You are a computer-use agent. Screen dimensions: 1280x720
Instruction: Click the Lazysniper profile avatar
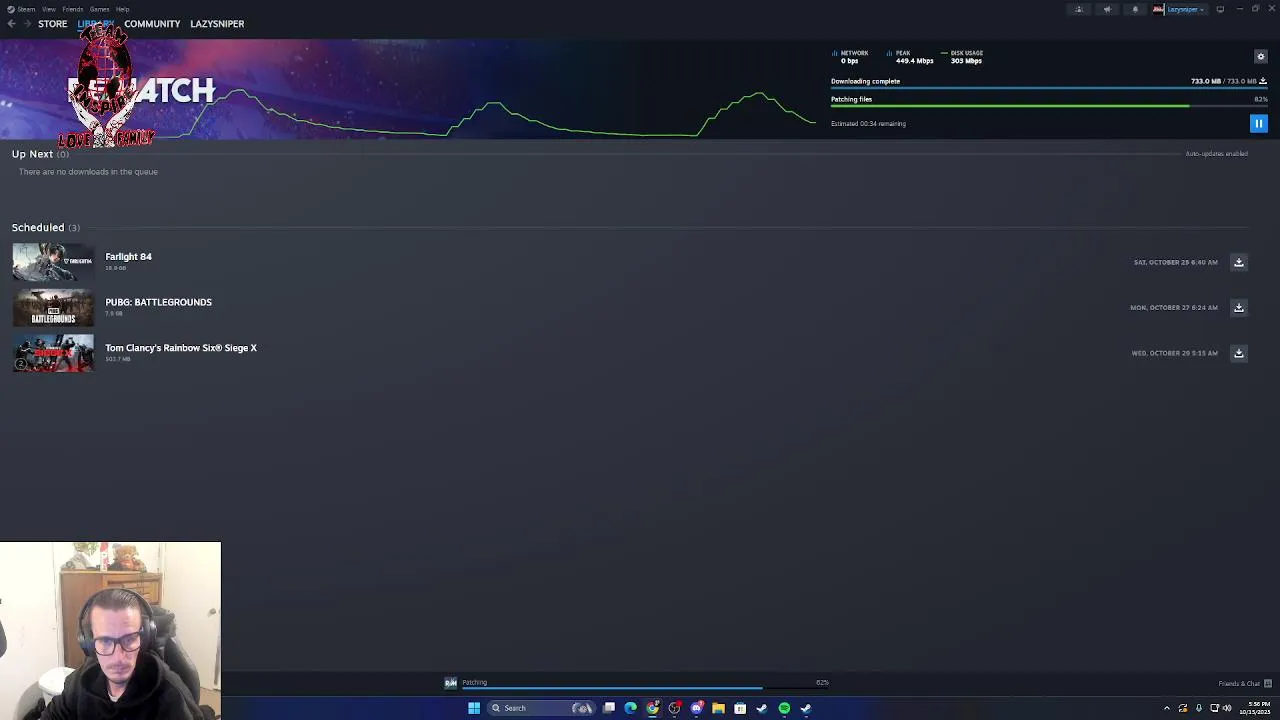tap(1158, 9)
